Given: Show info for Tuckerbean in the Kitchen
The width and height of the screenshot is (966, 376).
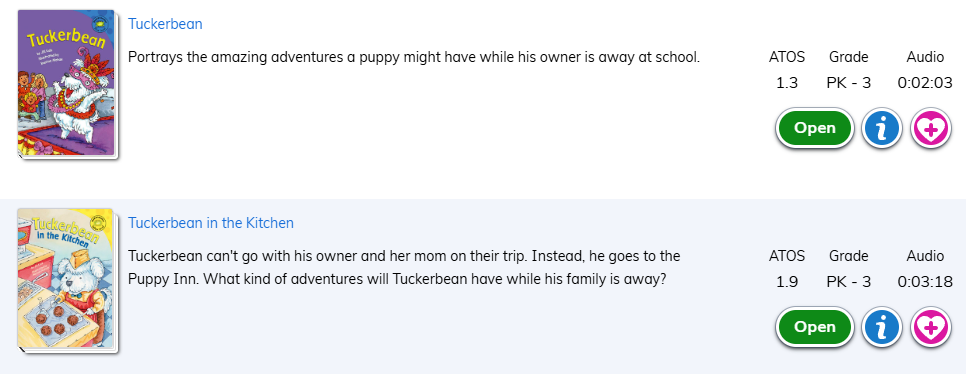Looking at the screenshot, I should pos(882,327).
